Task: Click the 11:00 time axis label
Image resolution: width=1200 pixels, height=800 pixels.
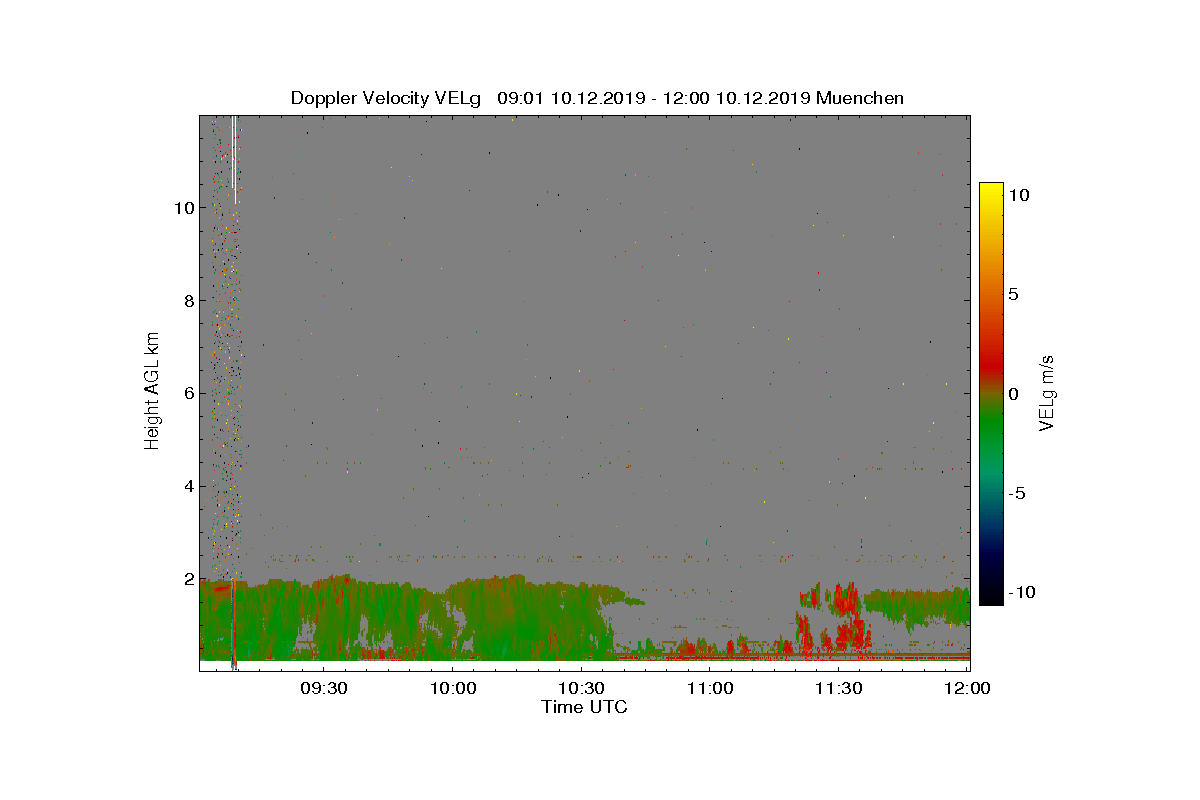Action: tap(710, 689)
